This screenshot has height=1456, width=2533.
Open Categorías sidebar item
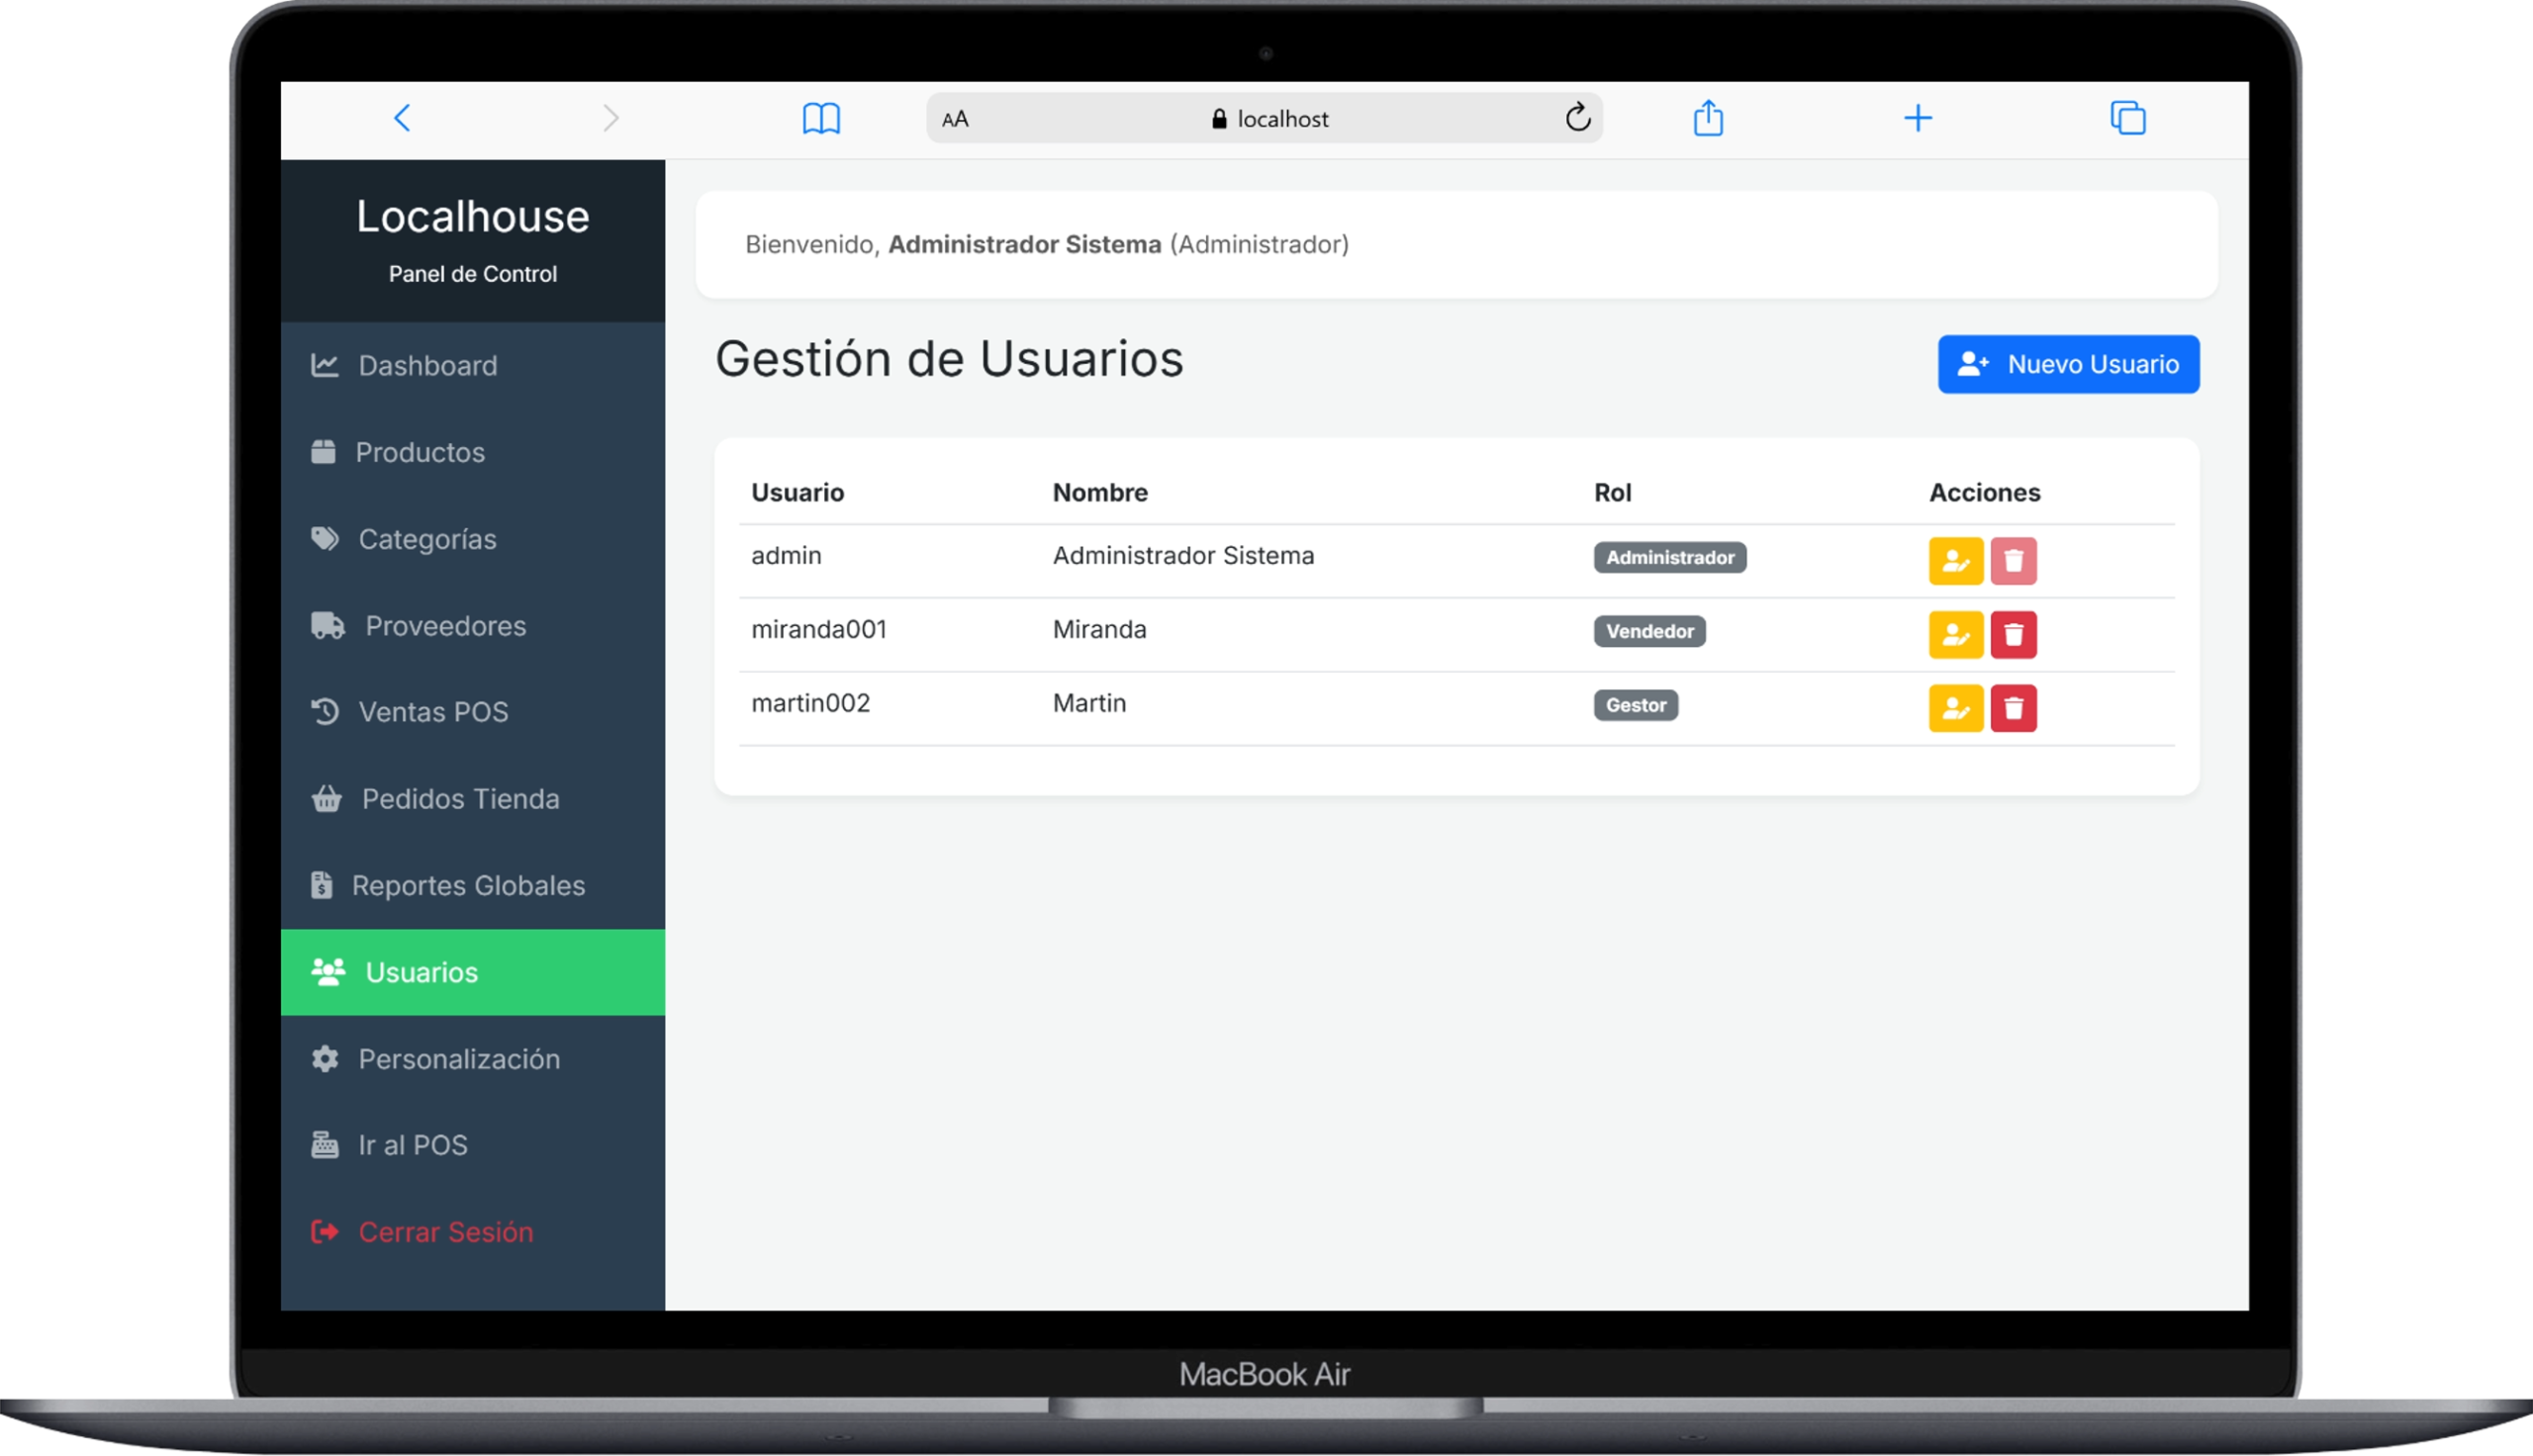click(x=427, y=540)
